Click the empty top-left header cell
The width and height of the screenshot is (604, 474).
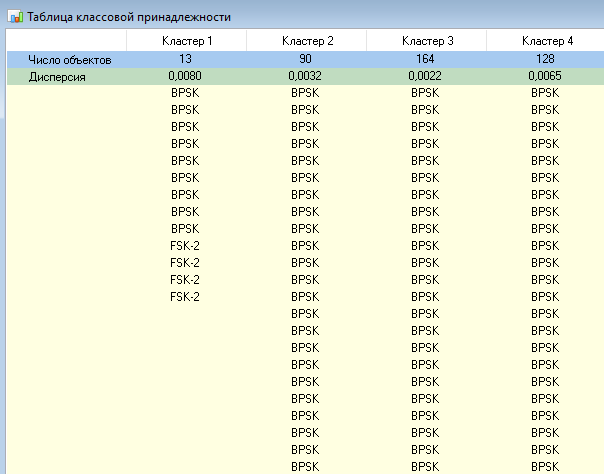(67, 41)
